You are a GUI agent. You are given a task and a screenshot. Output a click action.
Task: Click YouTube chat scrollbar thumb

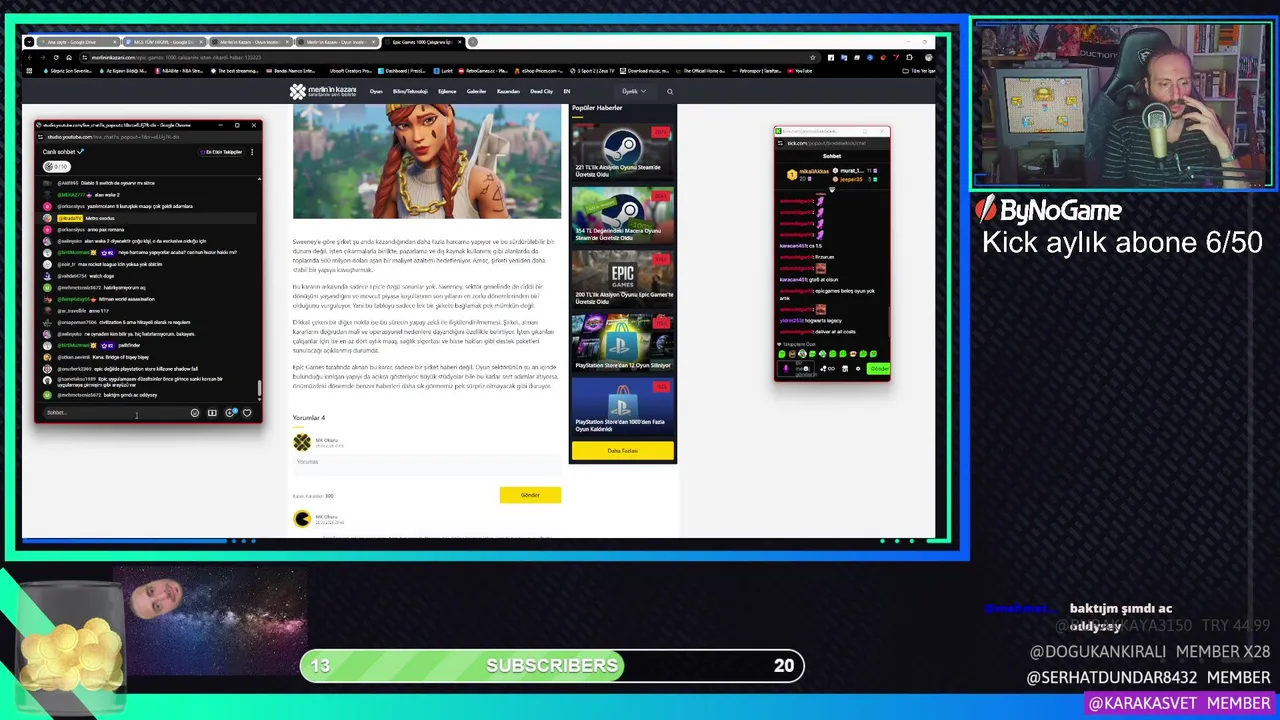point(260,388)
